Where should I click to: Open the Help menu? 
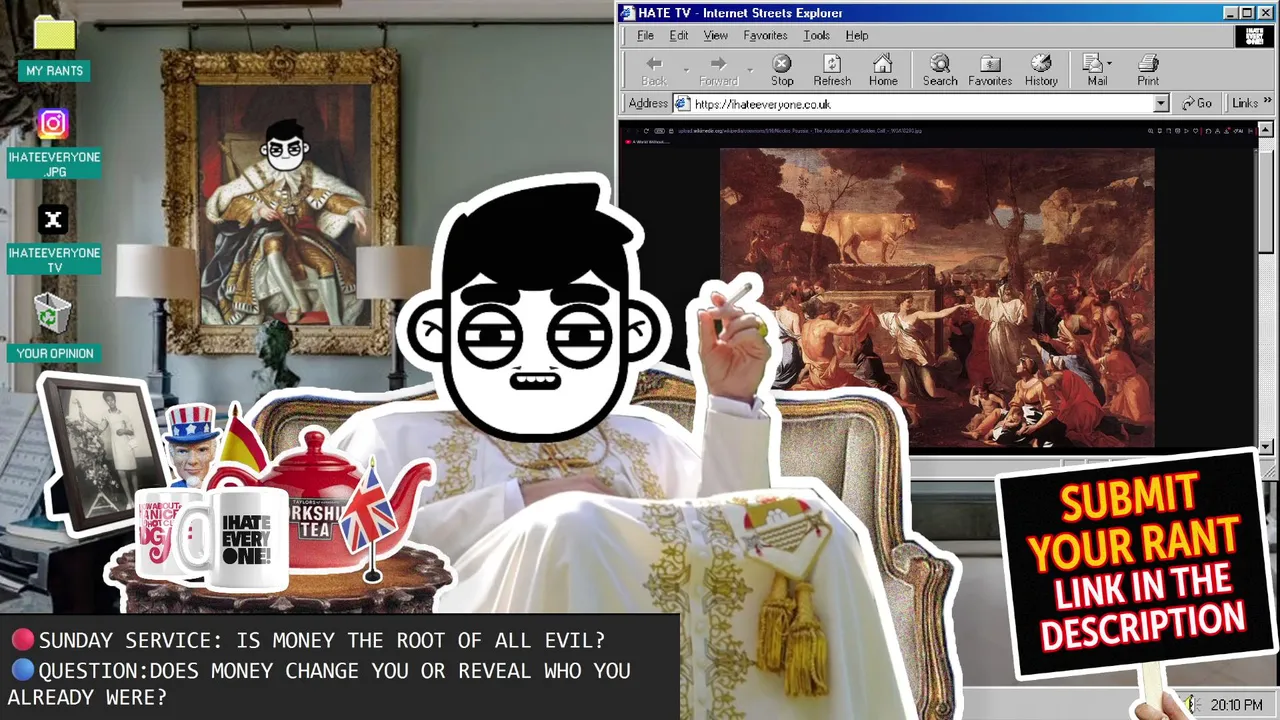coord(857,35)
